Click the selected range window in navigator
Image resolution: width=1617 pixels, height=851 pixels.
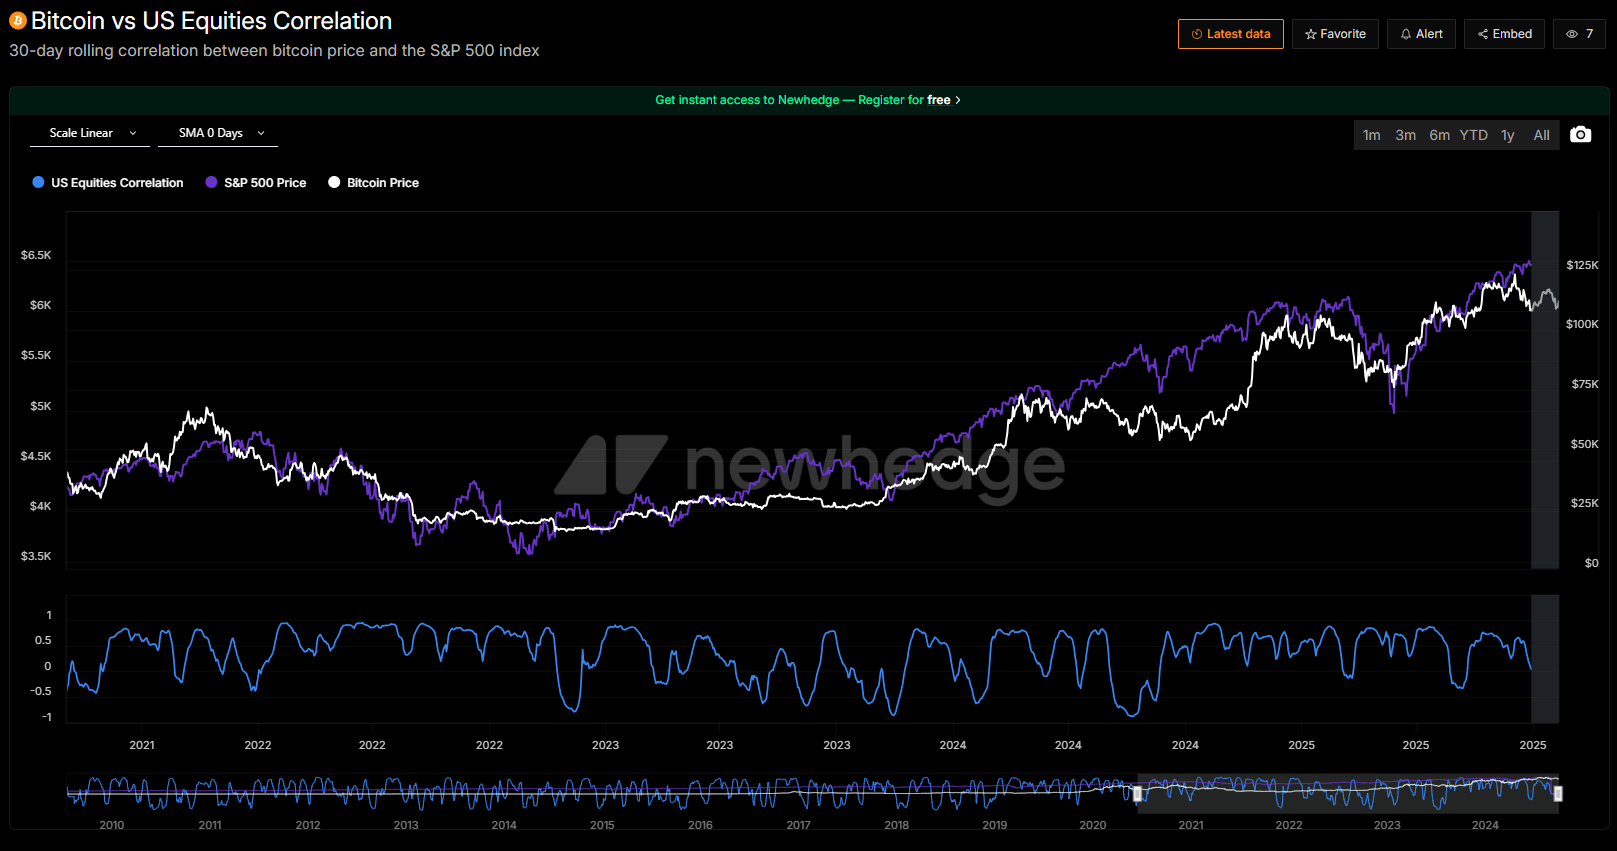[x=1348, y=794]
